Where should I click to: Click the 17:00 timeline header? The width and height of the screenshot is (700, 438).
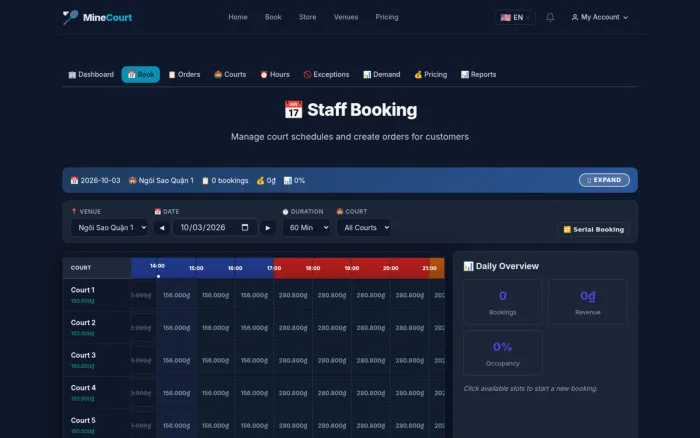click(x=274, y=268)
